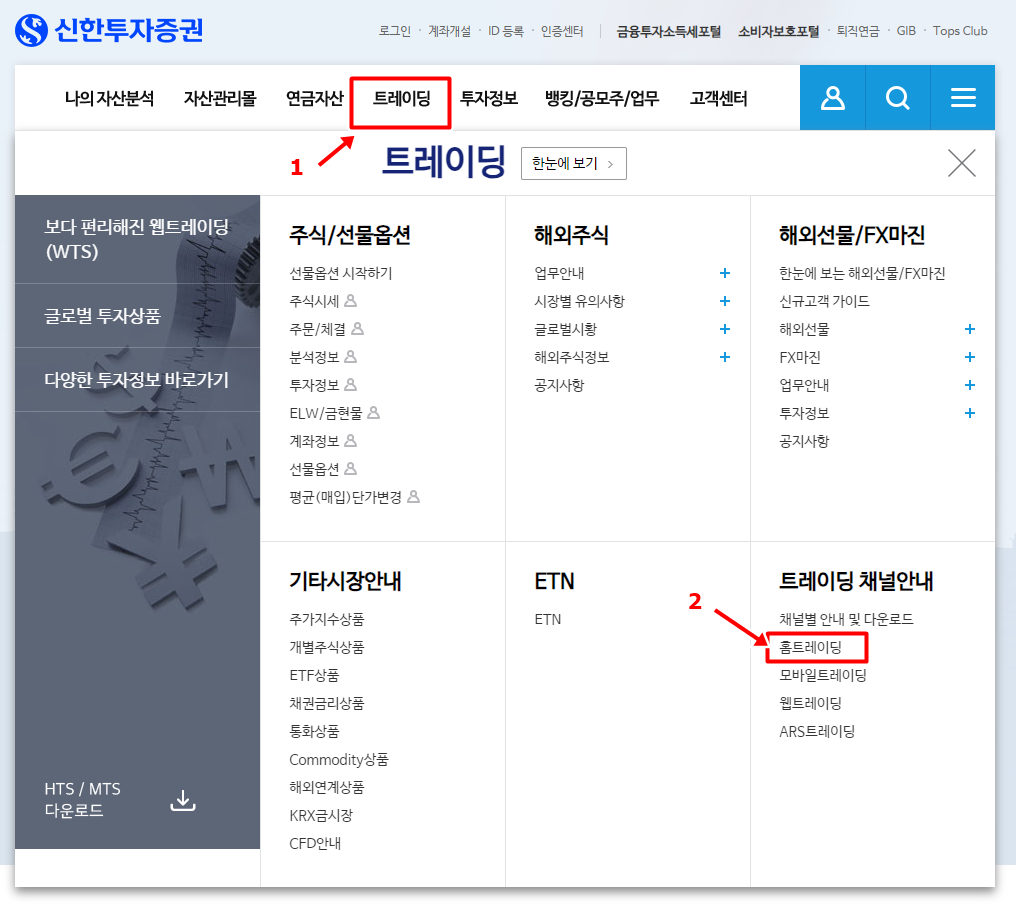Open 해외연계상품 link
The width and height of the screenshot is (1016, 905).
click(x=327, y=787)
